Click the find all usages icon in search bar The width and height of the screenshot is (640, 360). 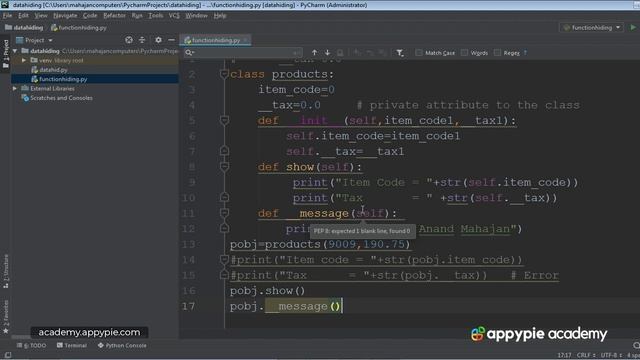pyautogui.click(x=340, y=53)
